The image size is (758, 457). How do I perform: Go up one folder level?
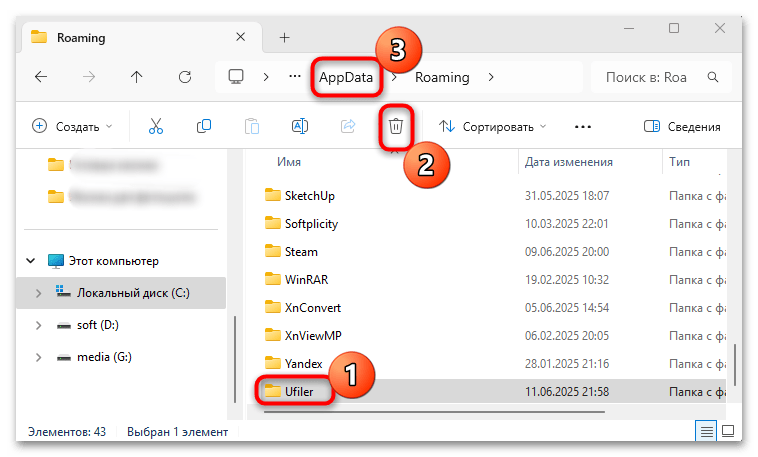click(x=136, y=77)
